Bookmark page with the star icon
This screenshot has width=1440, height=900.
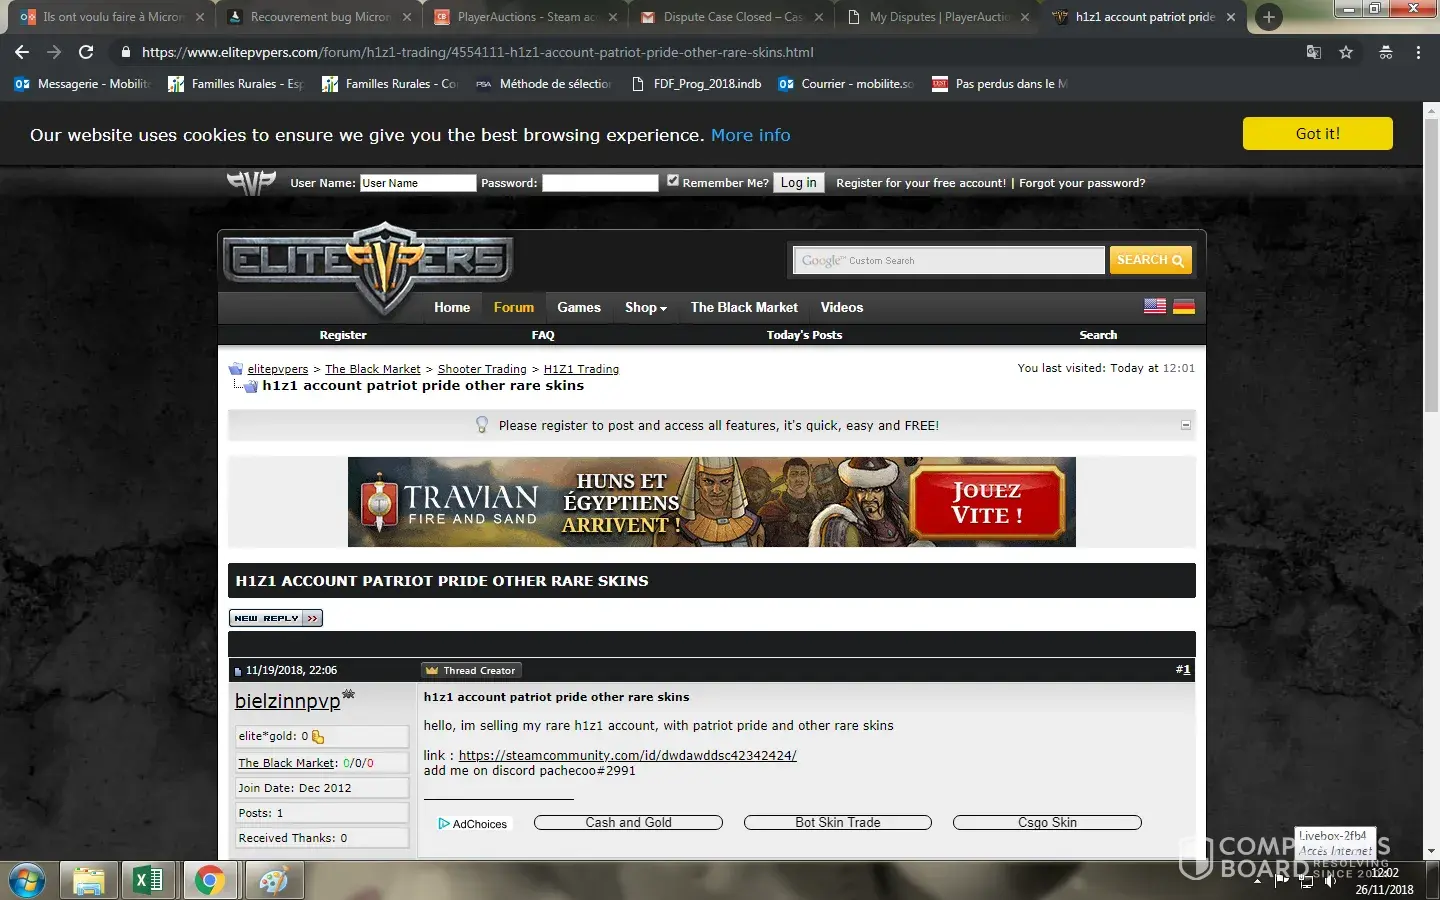(1346, 52)
